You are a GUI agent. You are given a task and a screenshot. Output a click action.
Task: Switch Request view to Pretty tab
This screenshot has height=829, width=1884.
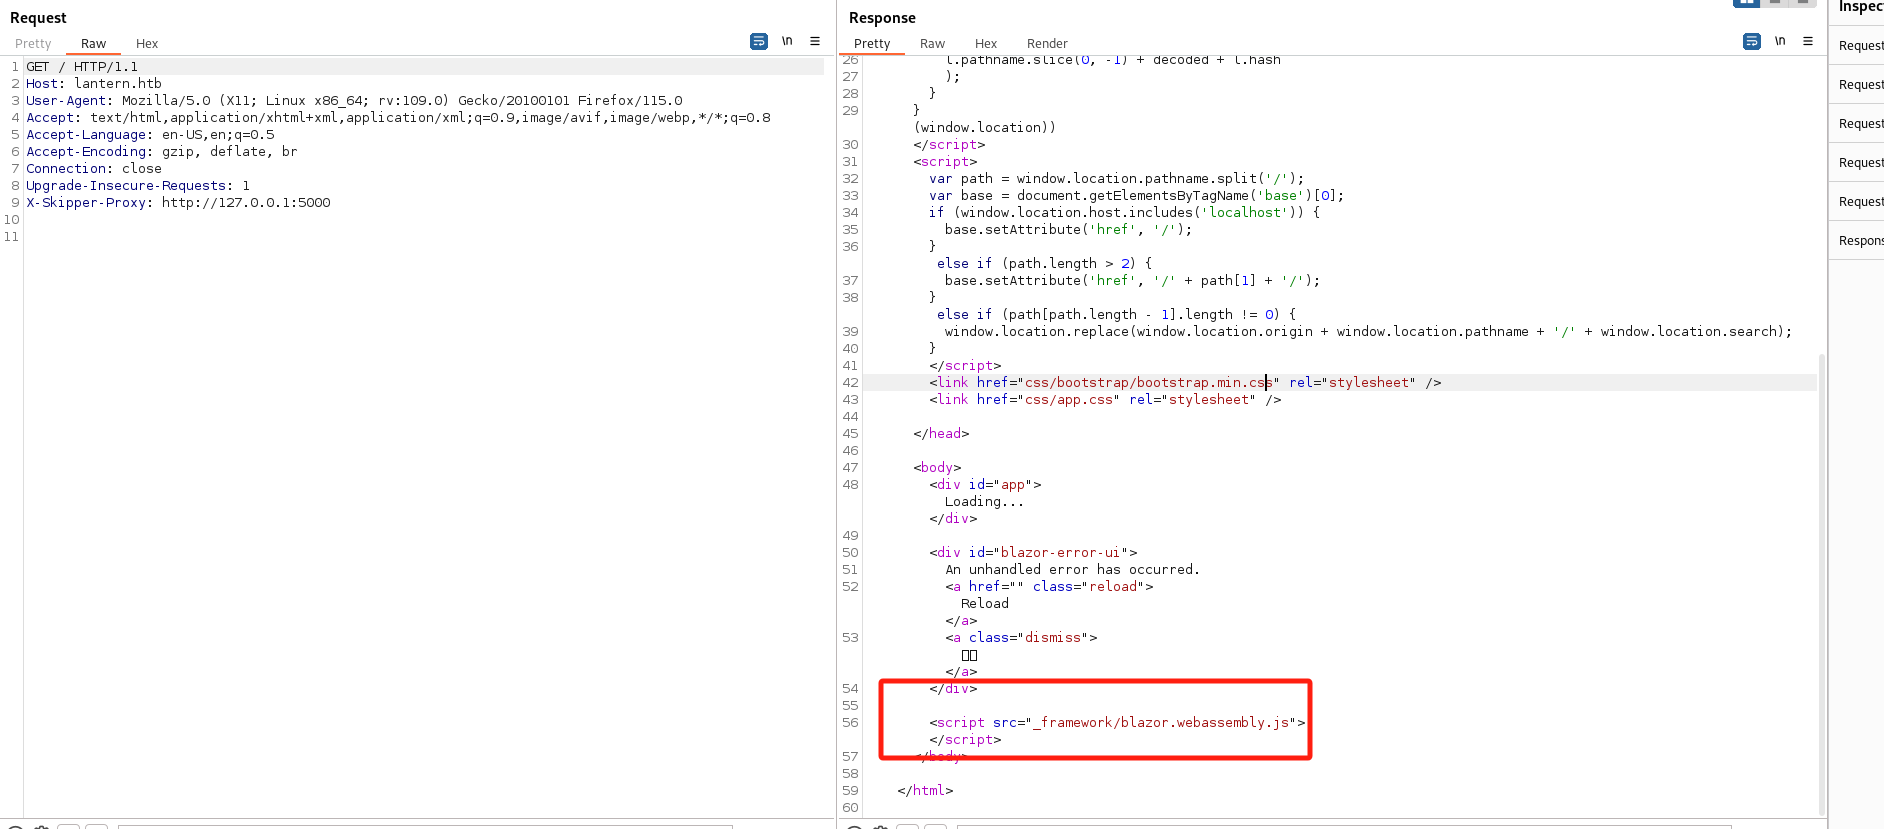[x=33, y=44]
